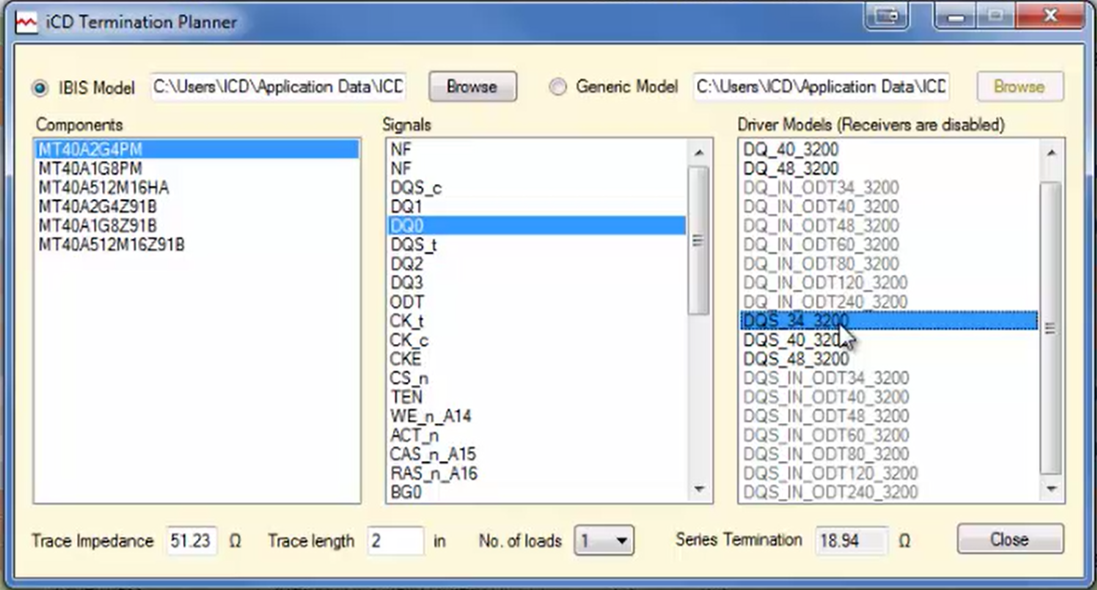1097x590 pixels.
Task: Click Browse next to the IBIS Model path
Action: 472,87
